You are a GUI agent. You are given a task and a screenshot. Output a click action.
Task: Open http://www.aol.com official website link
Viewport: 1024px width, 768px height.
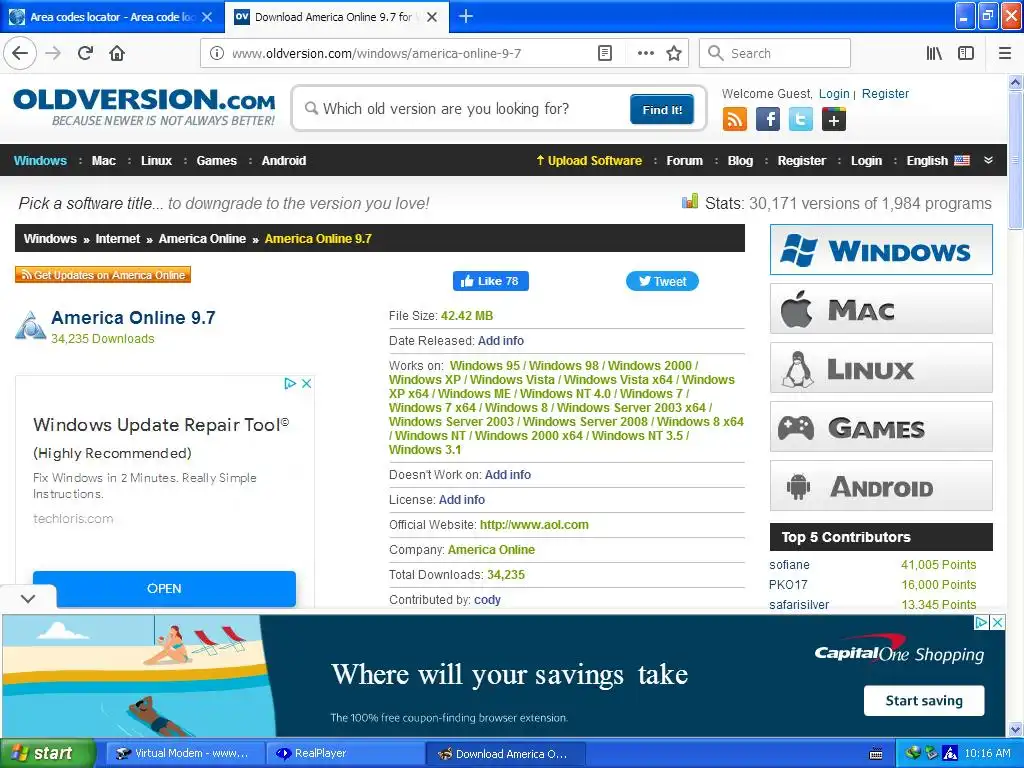point(534,524)
